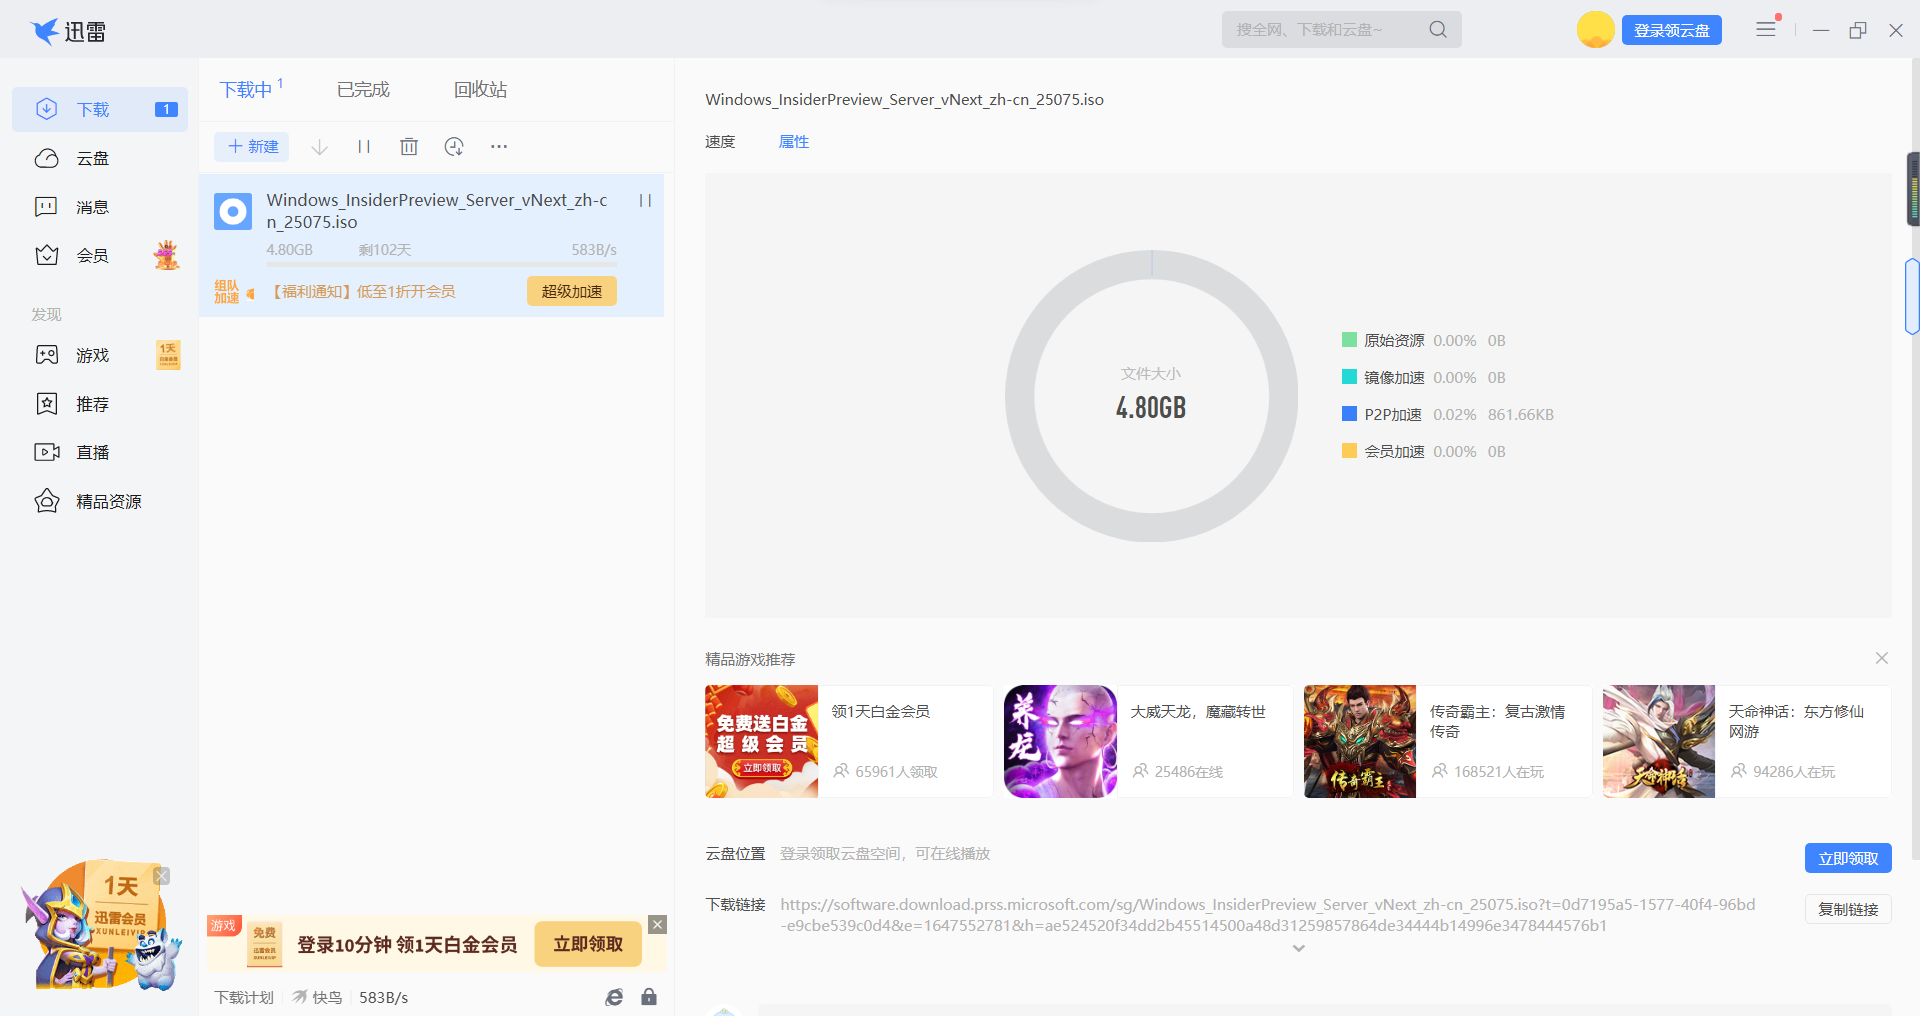Click the lock icon in status bar
This screenshot has width=1920, height=1016.
tap(649, 997)
